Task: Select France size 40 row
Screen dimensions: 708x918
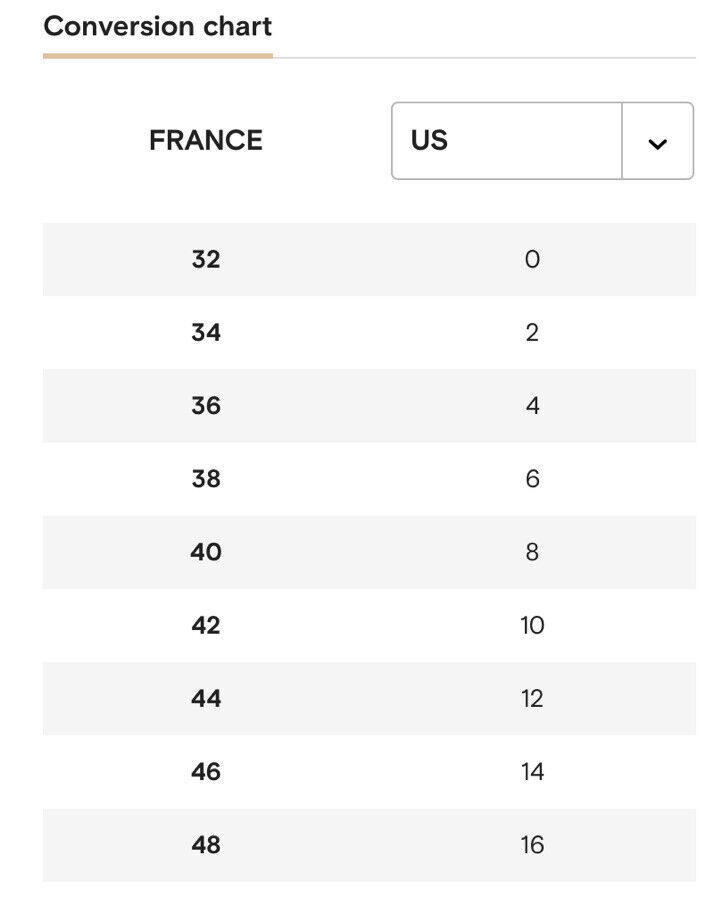Action: [369, 552]
